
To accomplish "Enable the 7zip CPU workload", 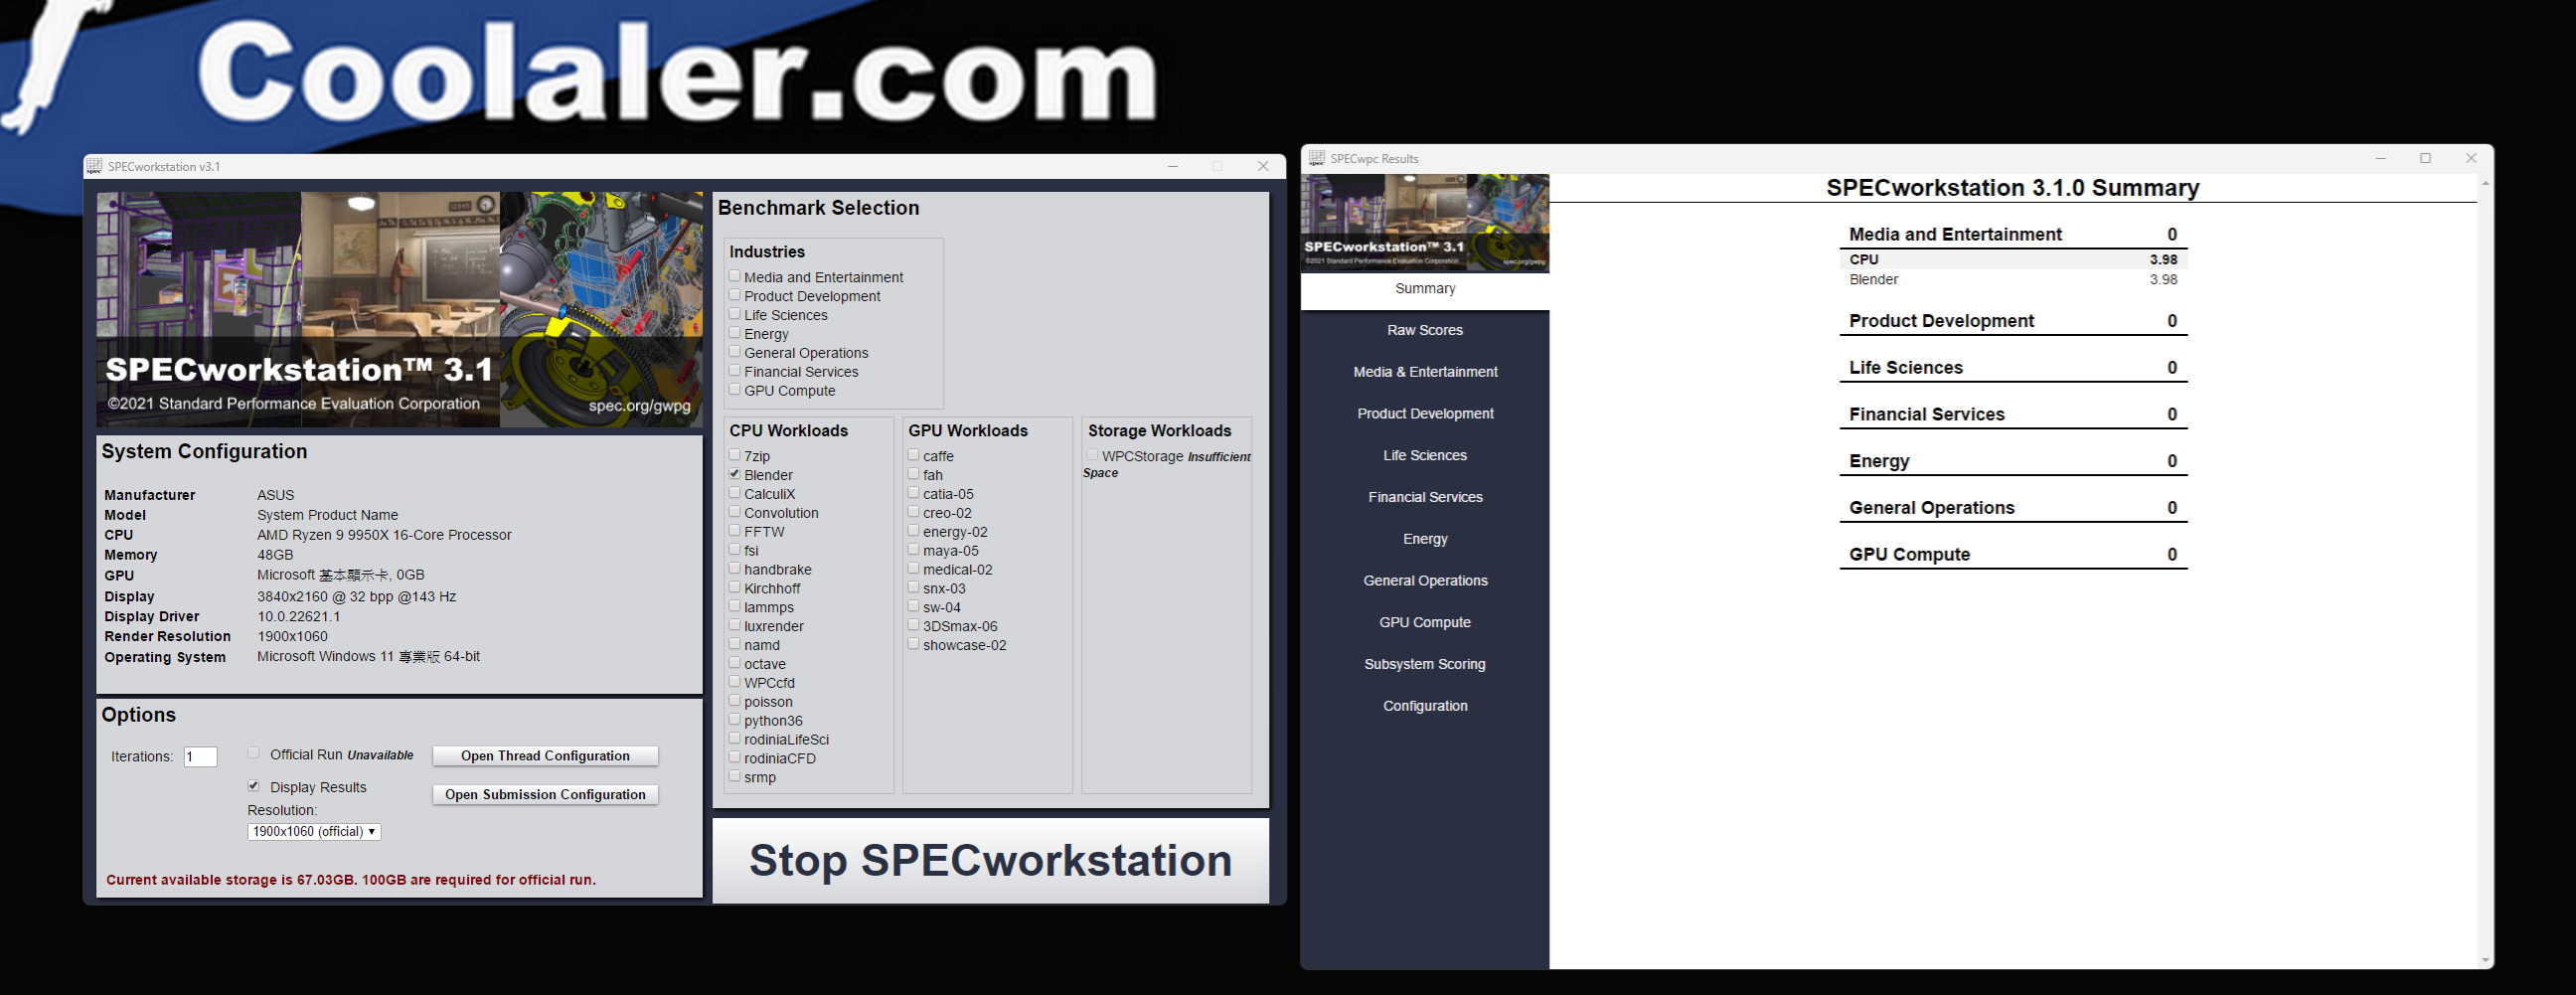I will pos(735,455).
